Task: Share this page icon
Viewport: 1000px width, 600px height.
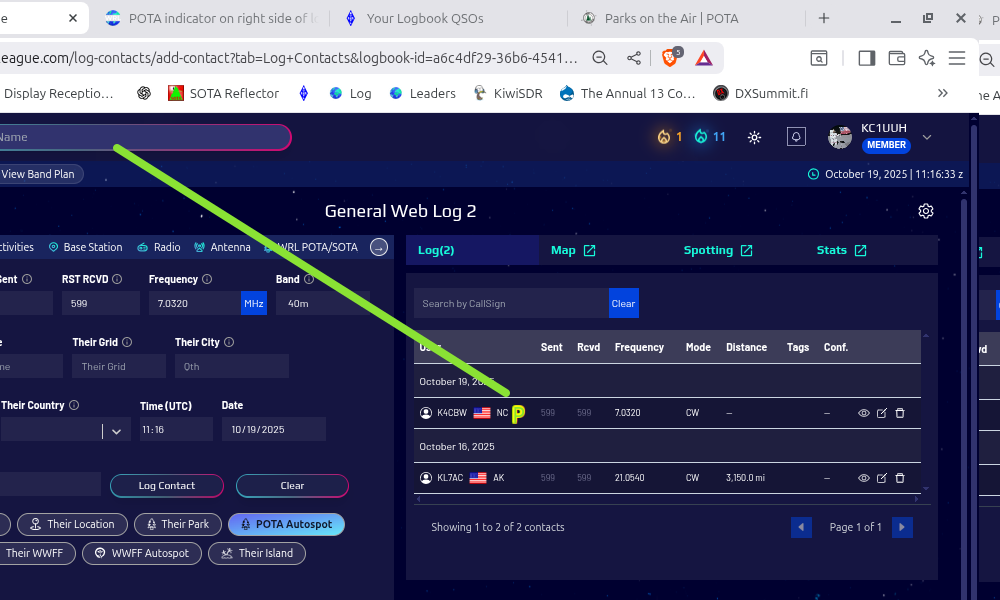Action: point(633,58)
